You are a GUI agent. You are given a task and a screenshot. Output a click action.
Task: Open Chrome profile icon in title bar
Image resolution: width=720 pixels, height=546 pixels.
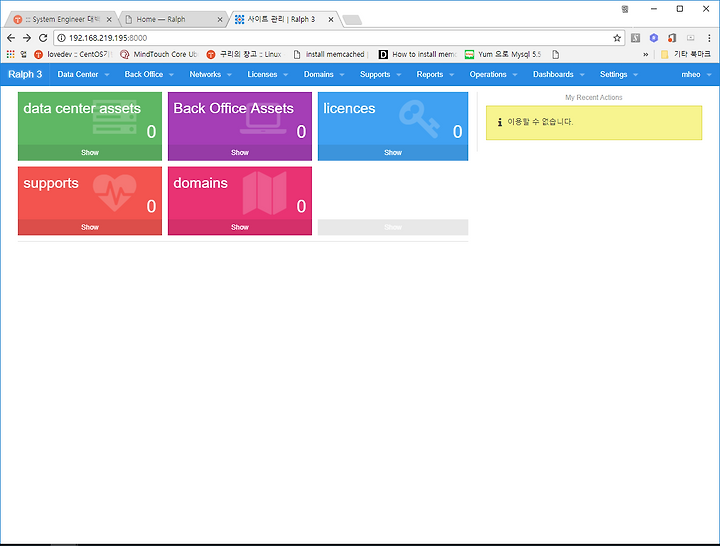click(625, 9)
